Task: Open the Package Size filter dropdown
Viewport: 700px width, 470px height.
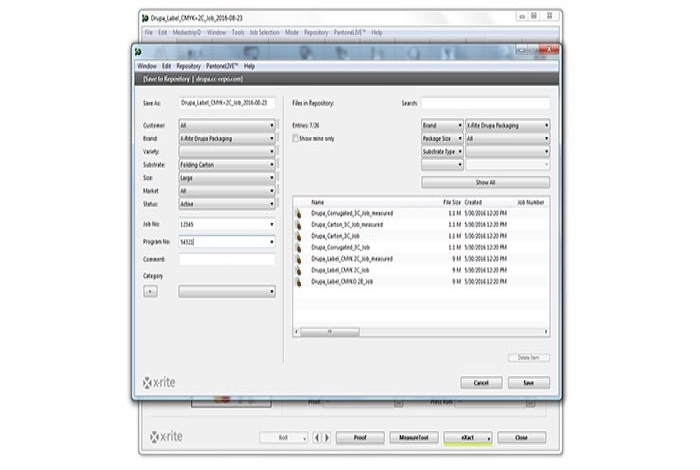Action: (x=442, y=139)
